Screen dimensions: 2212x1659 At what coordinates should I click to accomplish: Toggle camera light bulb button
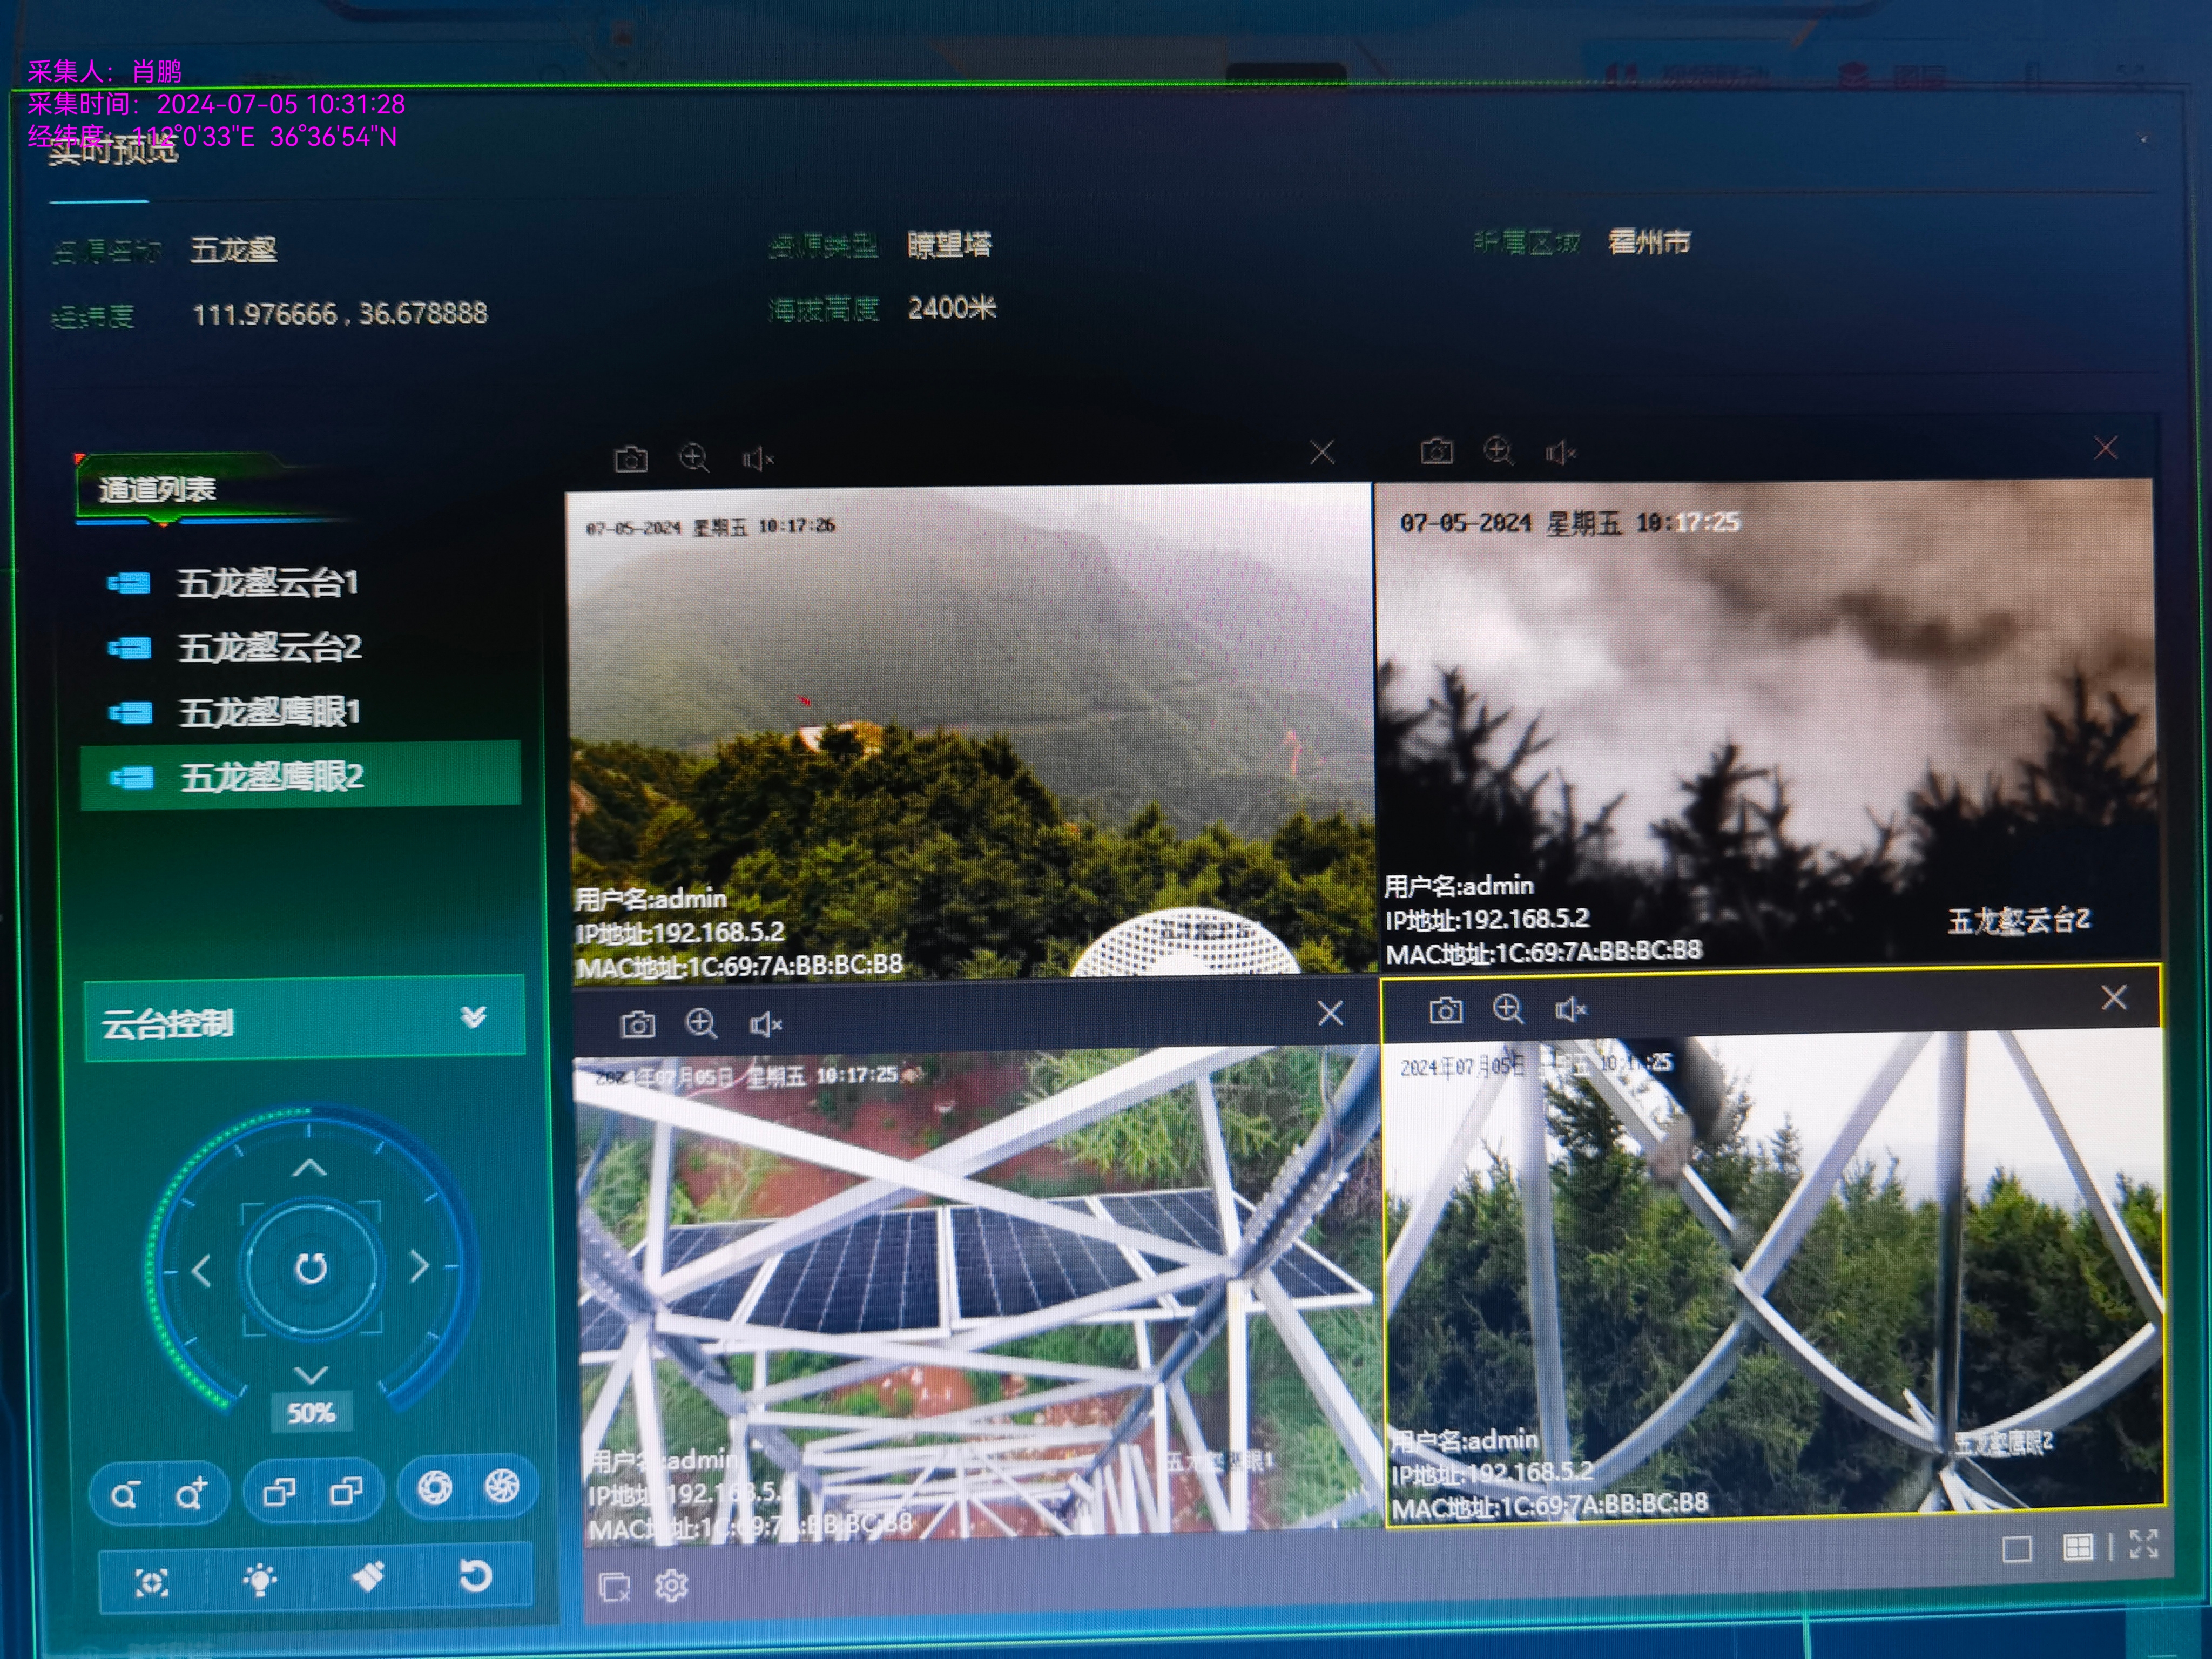coord(260,1579)
